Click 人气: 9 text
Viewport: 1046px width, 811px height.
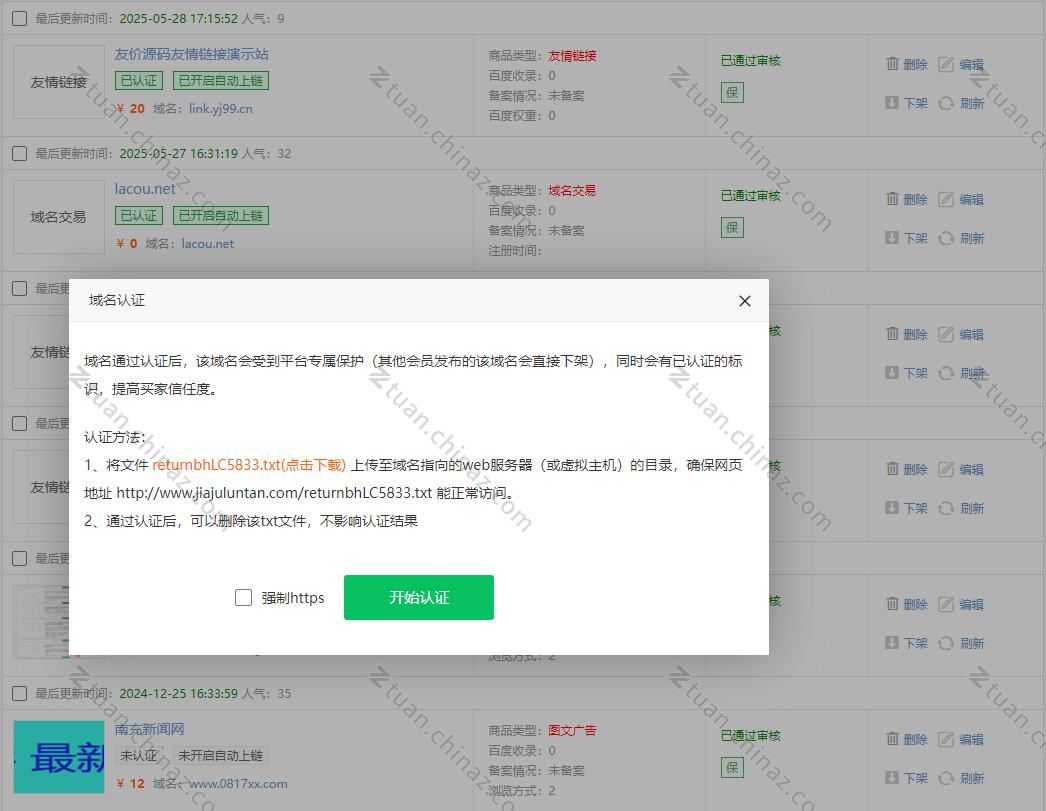(x=263, y=19)
